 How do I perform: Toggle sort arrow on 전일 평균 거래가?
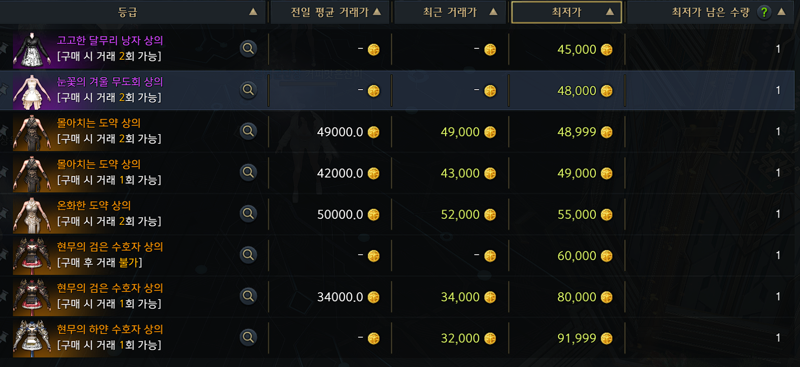tap(377, 13)
